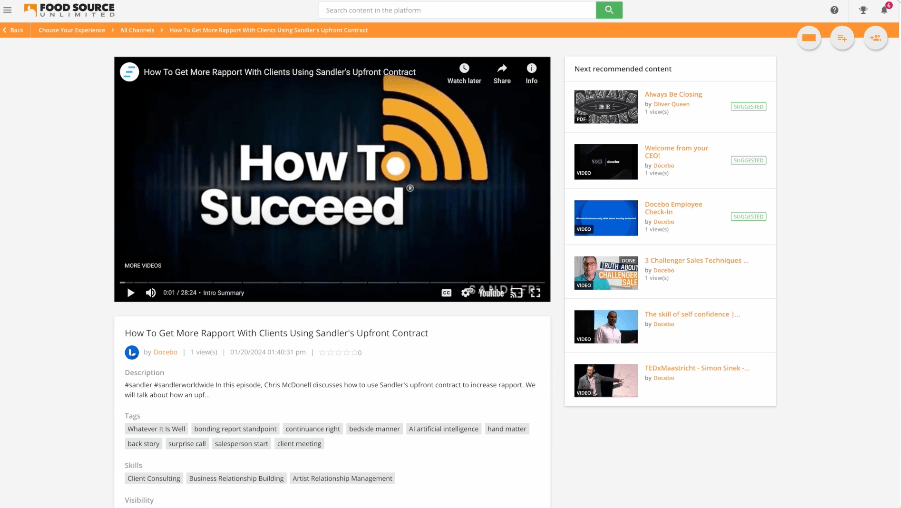Click the invite people icon

click(x=875, y=38)
